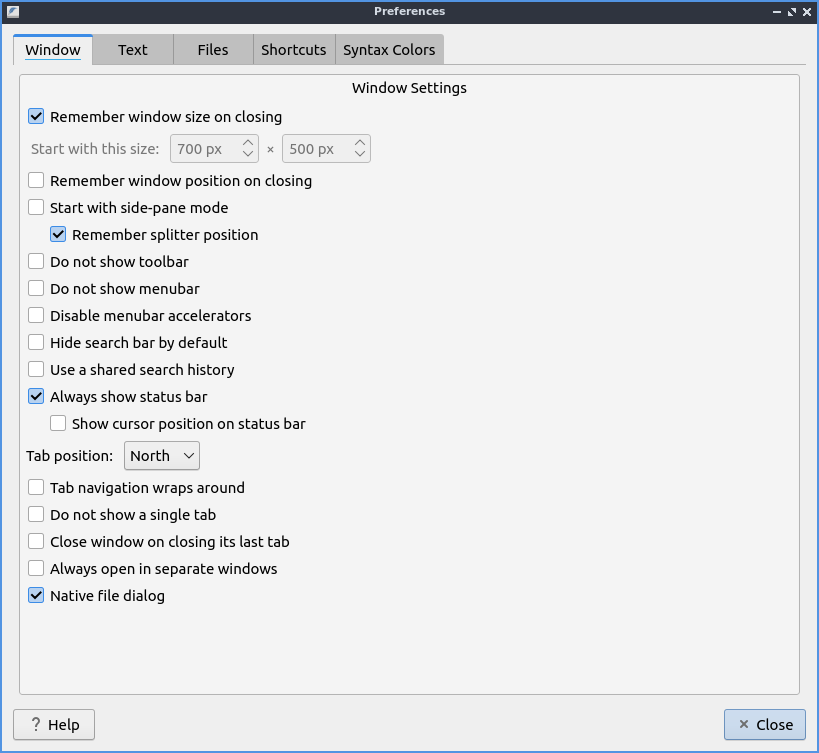
Task: Enable Tab navigation wraps around
Action: click(37, 488)
